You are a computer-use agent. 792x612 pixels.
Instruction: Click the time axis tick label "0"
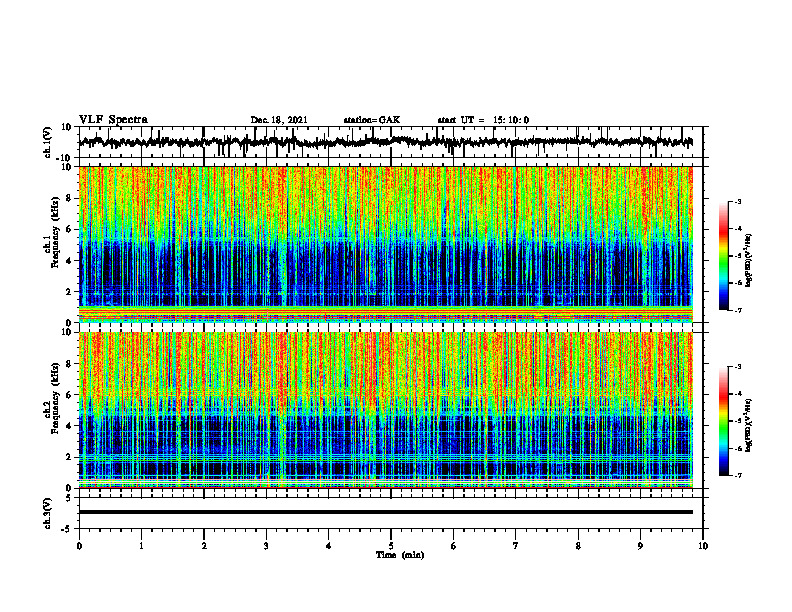coord(79,546)
